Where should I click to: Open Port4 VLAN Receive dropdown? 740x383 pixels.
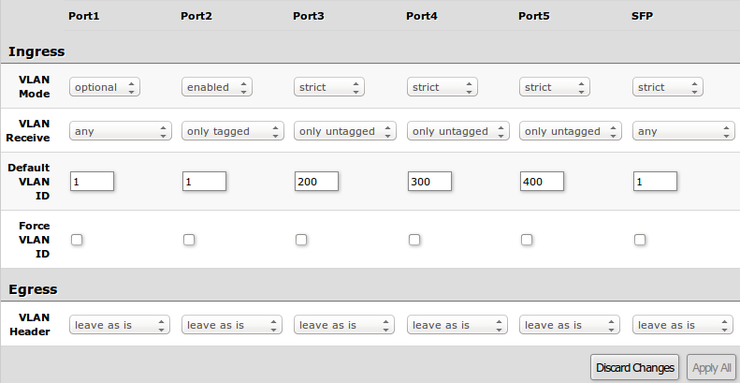[x=458, y=131]
